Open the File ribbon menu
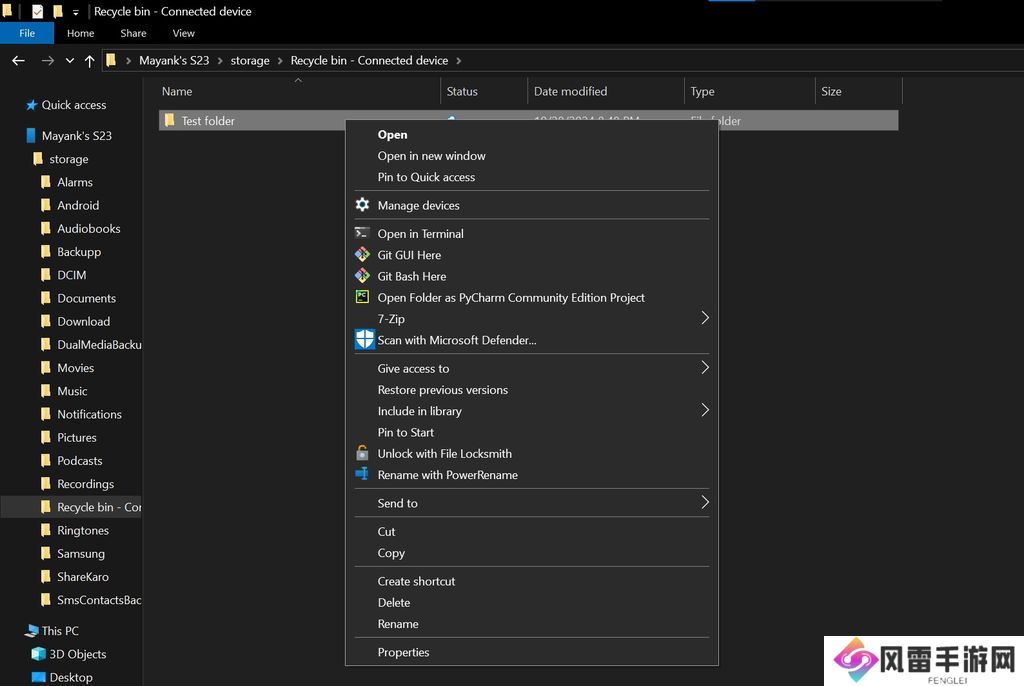1024x686 pixels. 27,33
